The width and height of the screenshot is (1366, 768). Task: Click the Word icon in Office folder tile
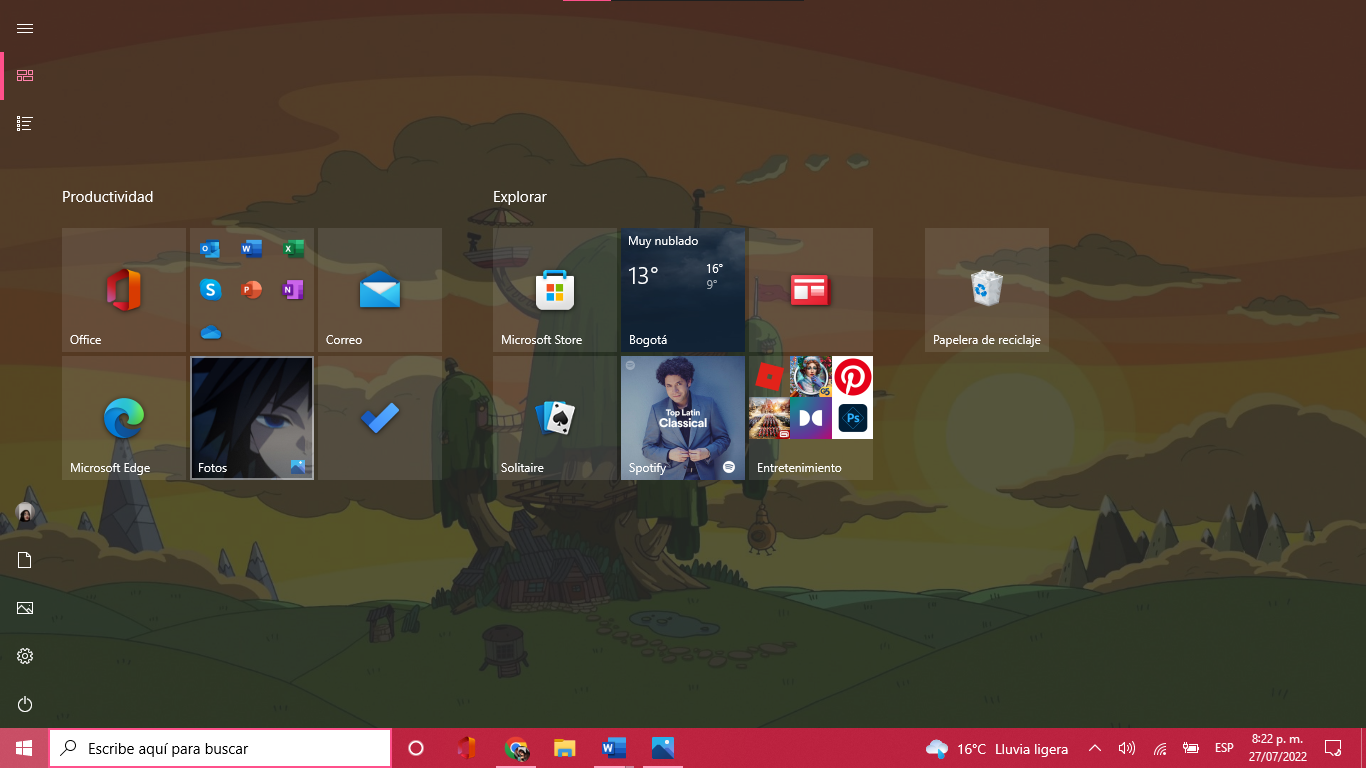pos(252,249)
